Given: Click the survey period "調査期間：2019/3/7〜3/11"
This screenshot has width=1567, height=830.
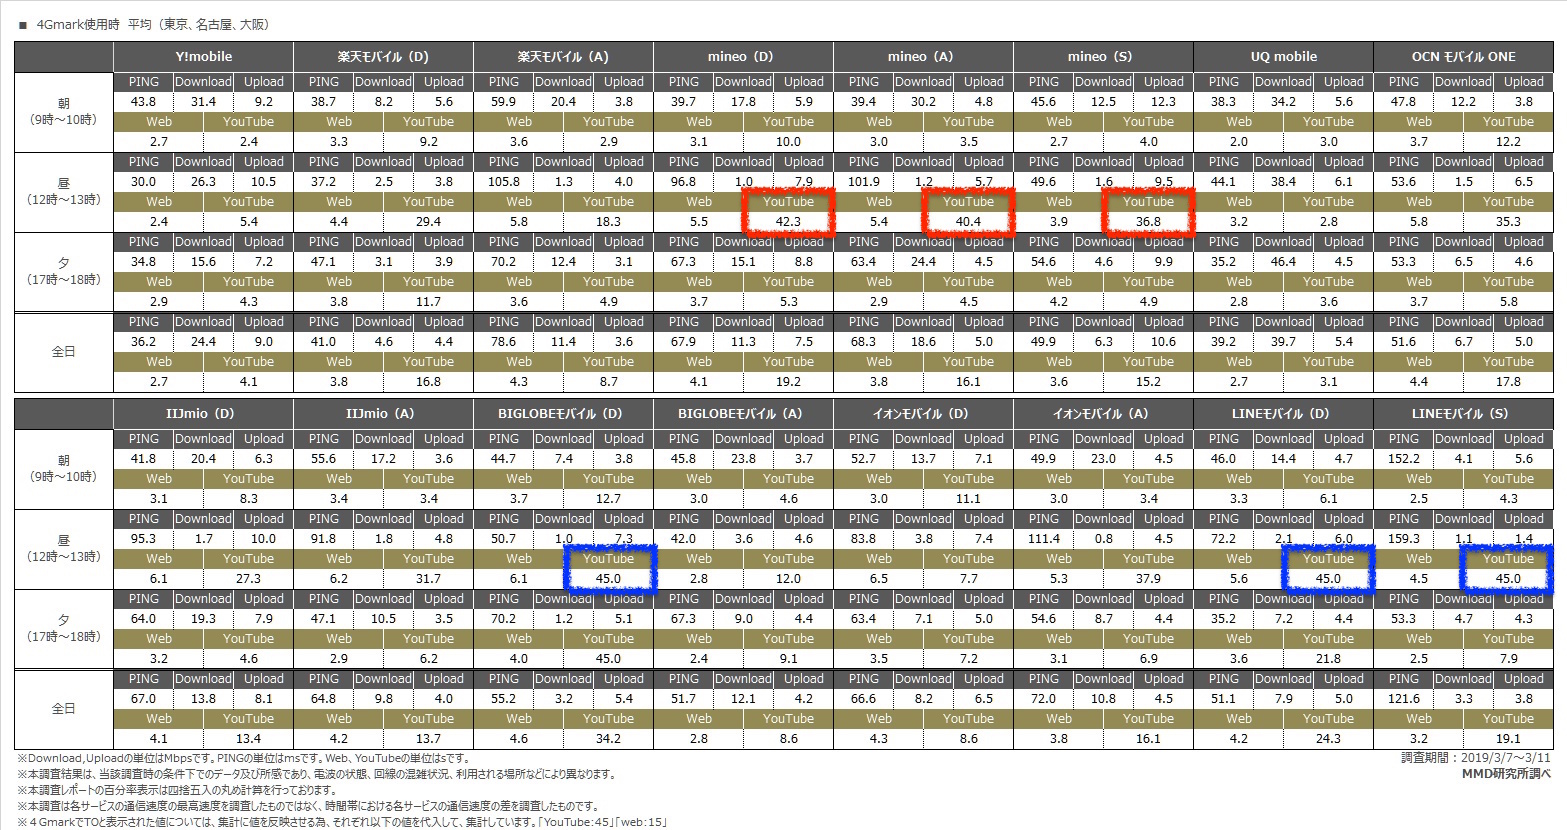Looking at the screenshot, I should click(1476, 758).
